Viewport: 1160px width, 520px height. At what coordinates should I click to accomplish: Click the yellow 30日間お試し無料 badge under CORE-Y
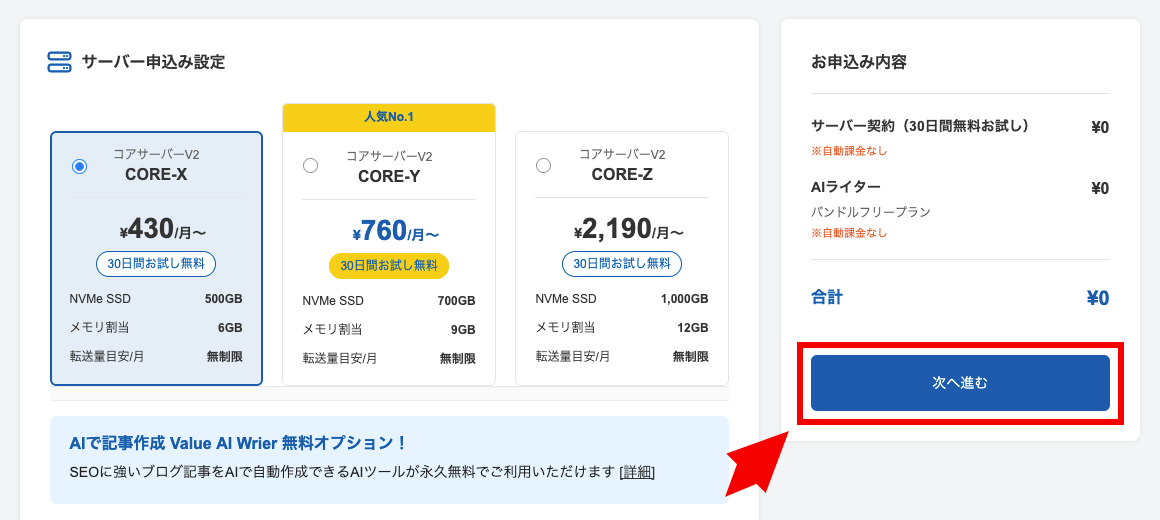[x=389, y=266]
